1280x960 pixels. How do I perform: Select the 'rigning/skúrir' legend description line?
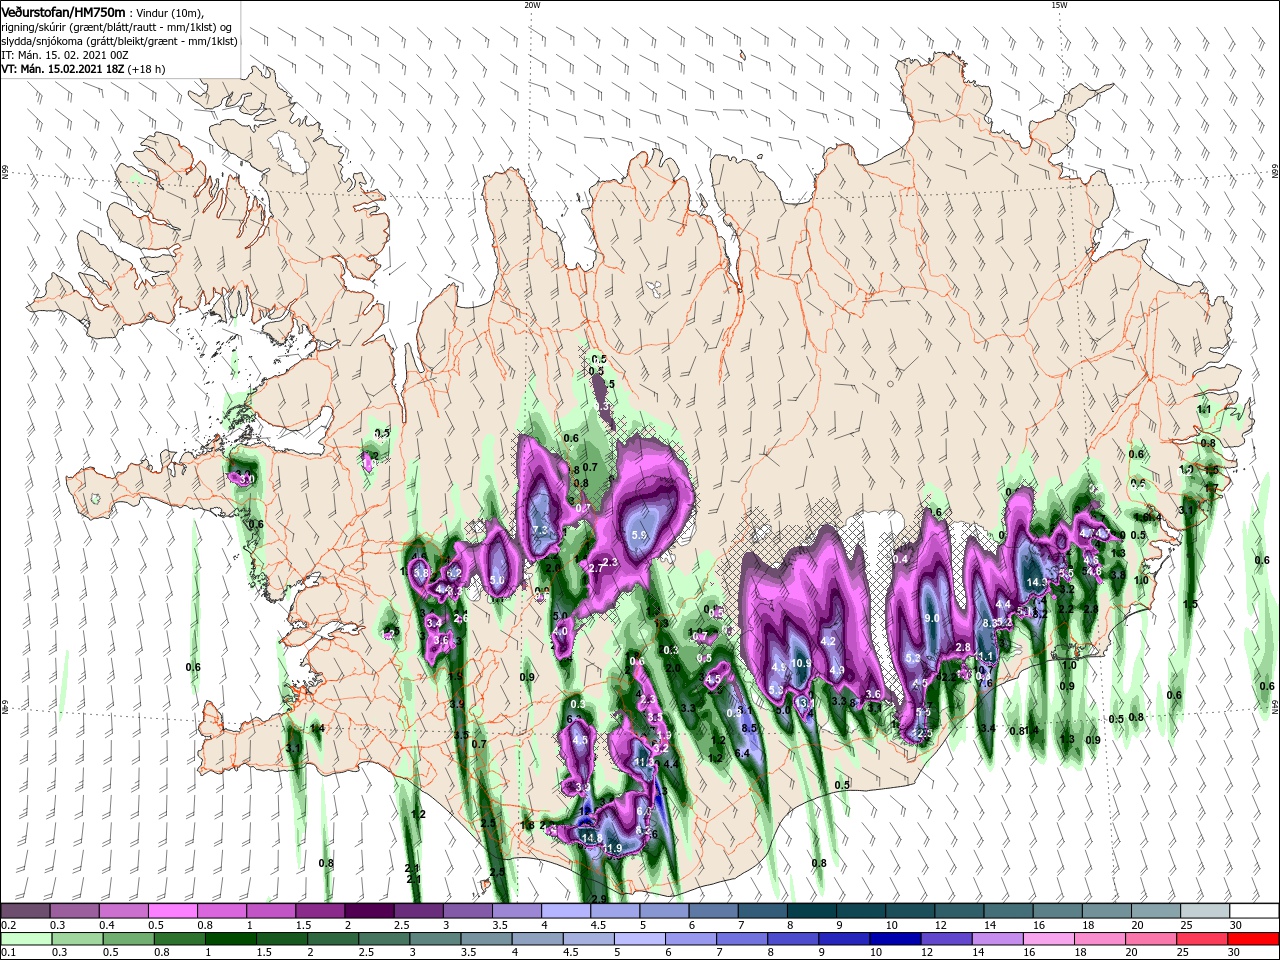(117, 27)
